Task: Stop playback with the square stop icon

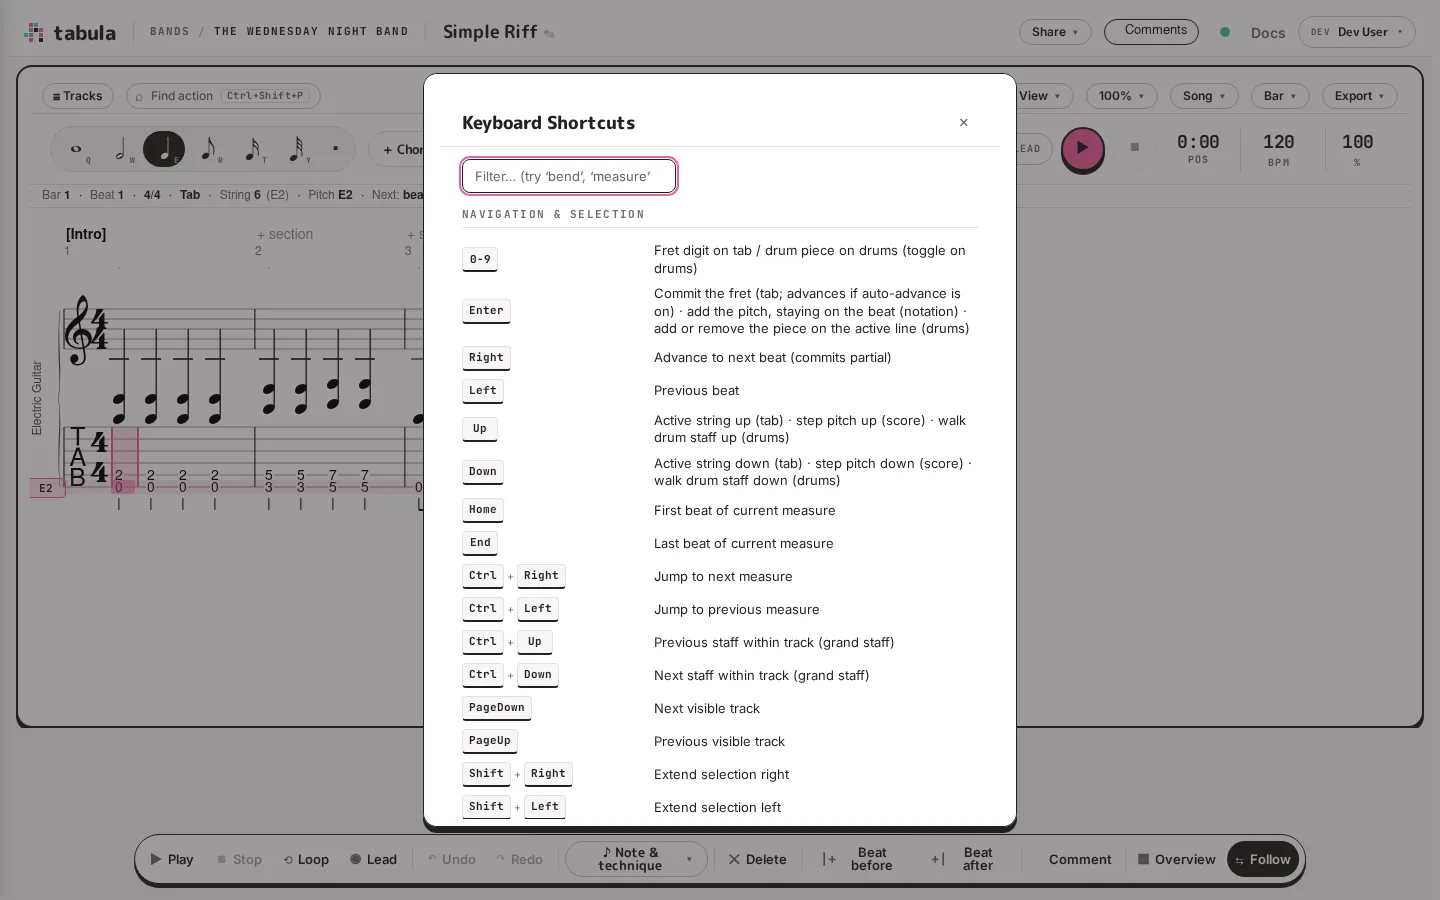Action: (1135, 147)
